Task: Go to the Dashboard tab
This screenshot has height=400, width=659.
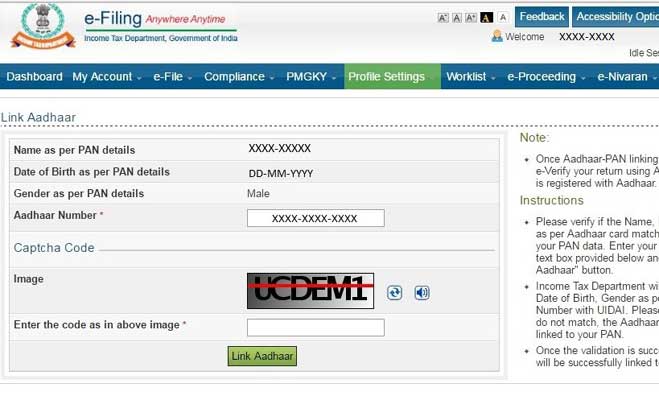Action: pyautogui.click(x=34, y=77)
